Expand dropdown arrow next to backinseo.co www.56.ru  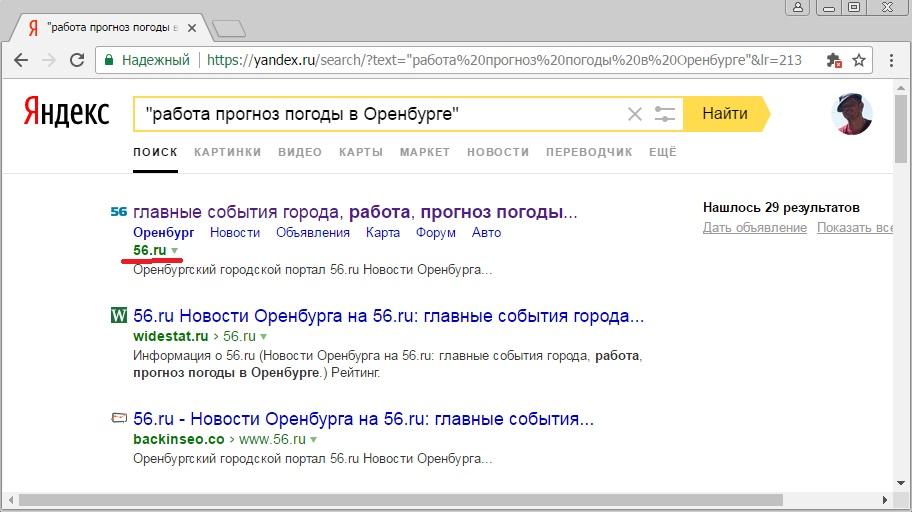pos(314,440)
